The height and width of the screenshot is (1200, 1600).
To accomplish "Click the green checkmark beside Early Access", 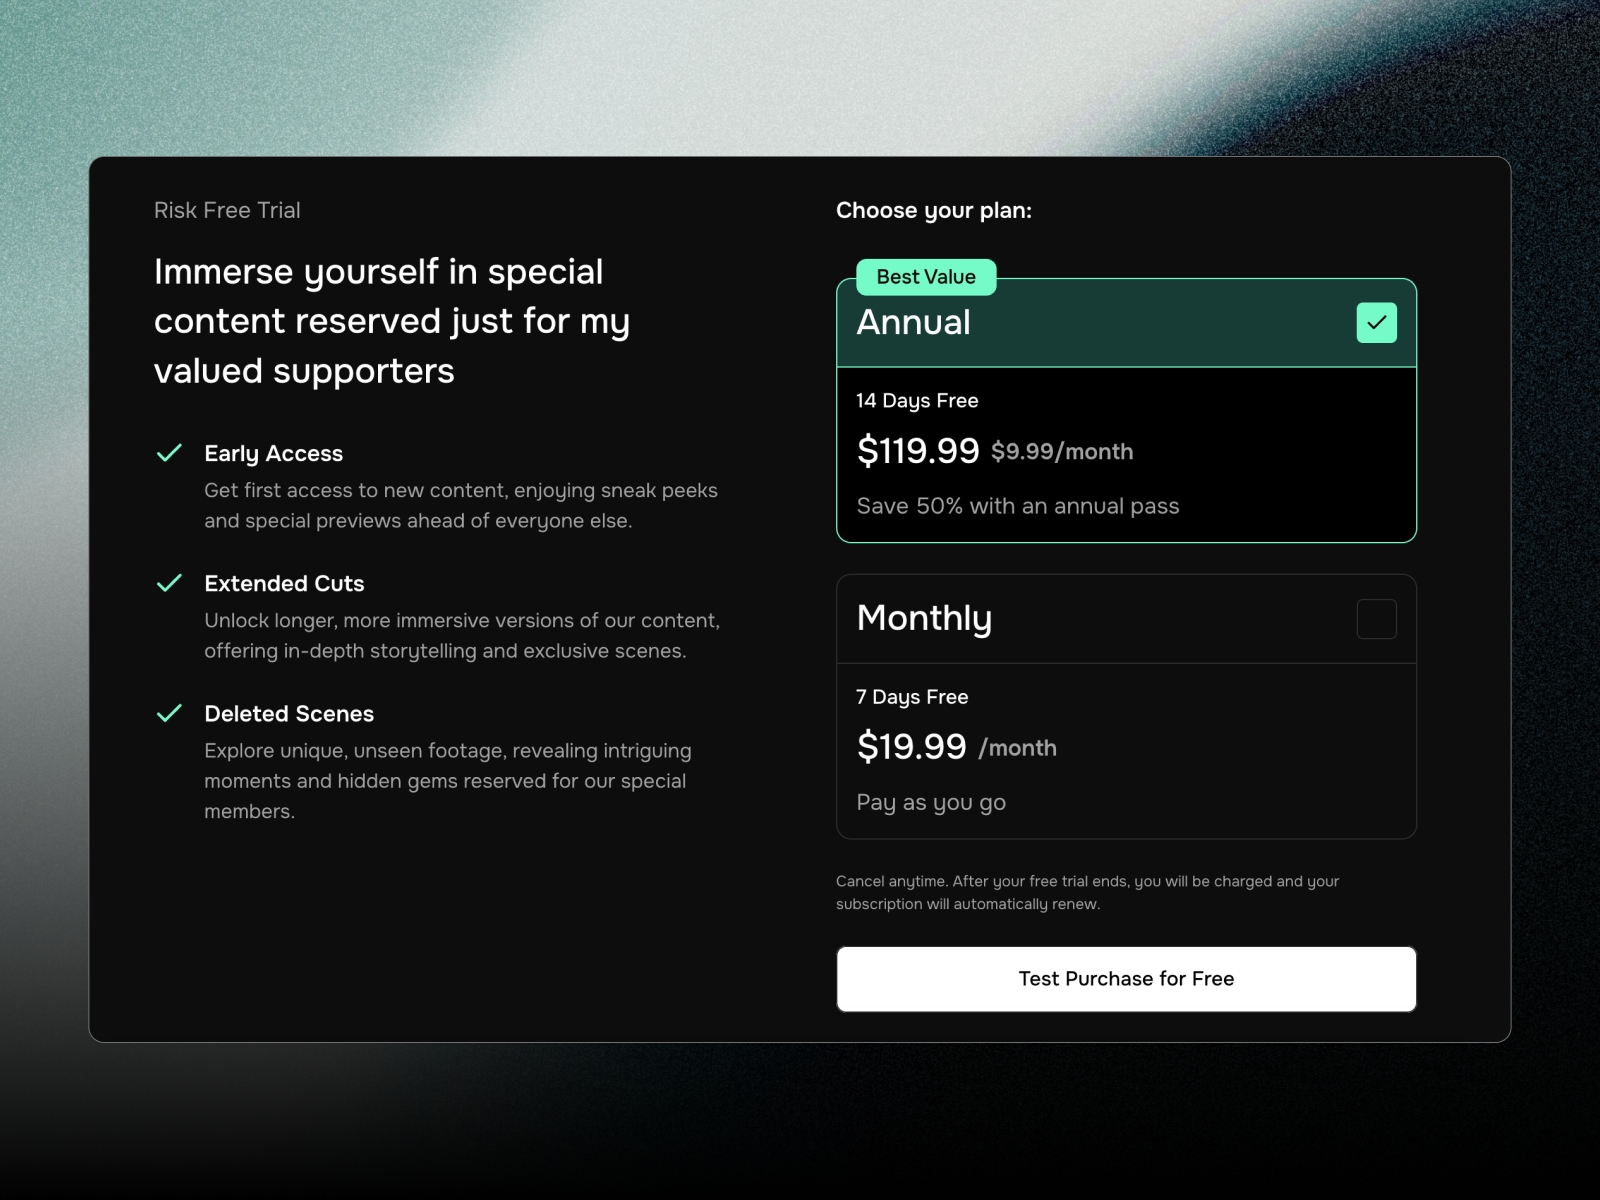I will point(171,453).
